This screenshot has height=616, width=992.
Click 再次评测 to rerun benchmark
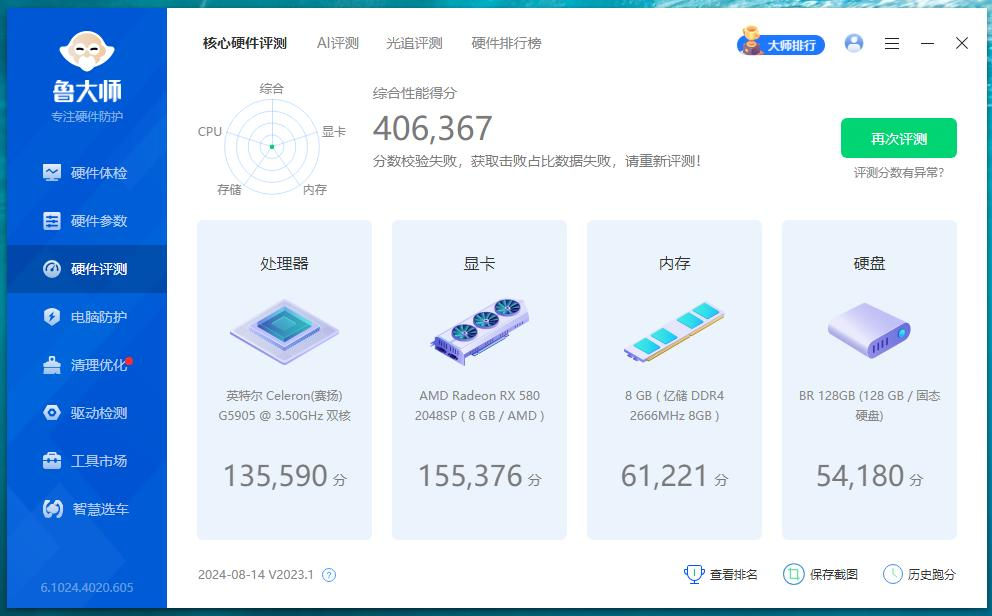(x=898, y=138)
